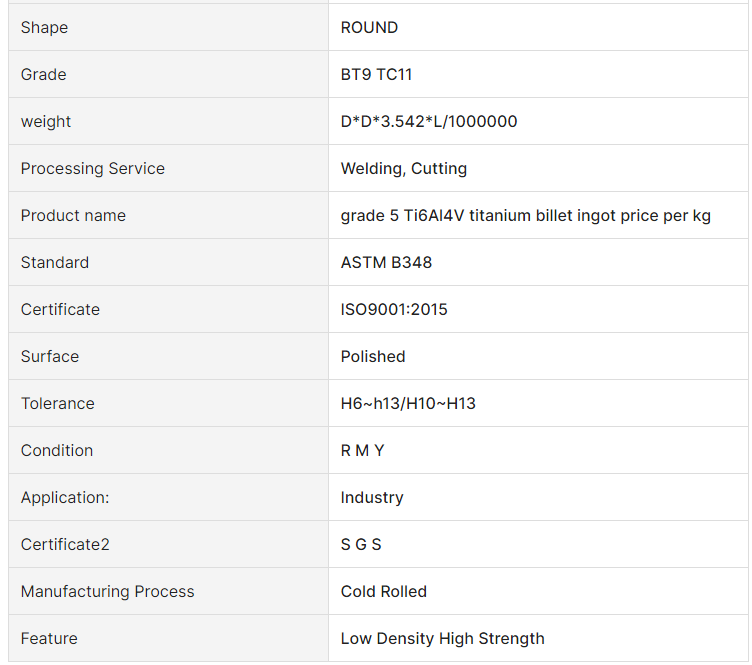
Task: Click the "Standard" row label
Action: (x=54, y=263)
